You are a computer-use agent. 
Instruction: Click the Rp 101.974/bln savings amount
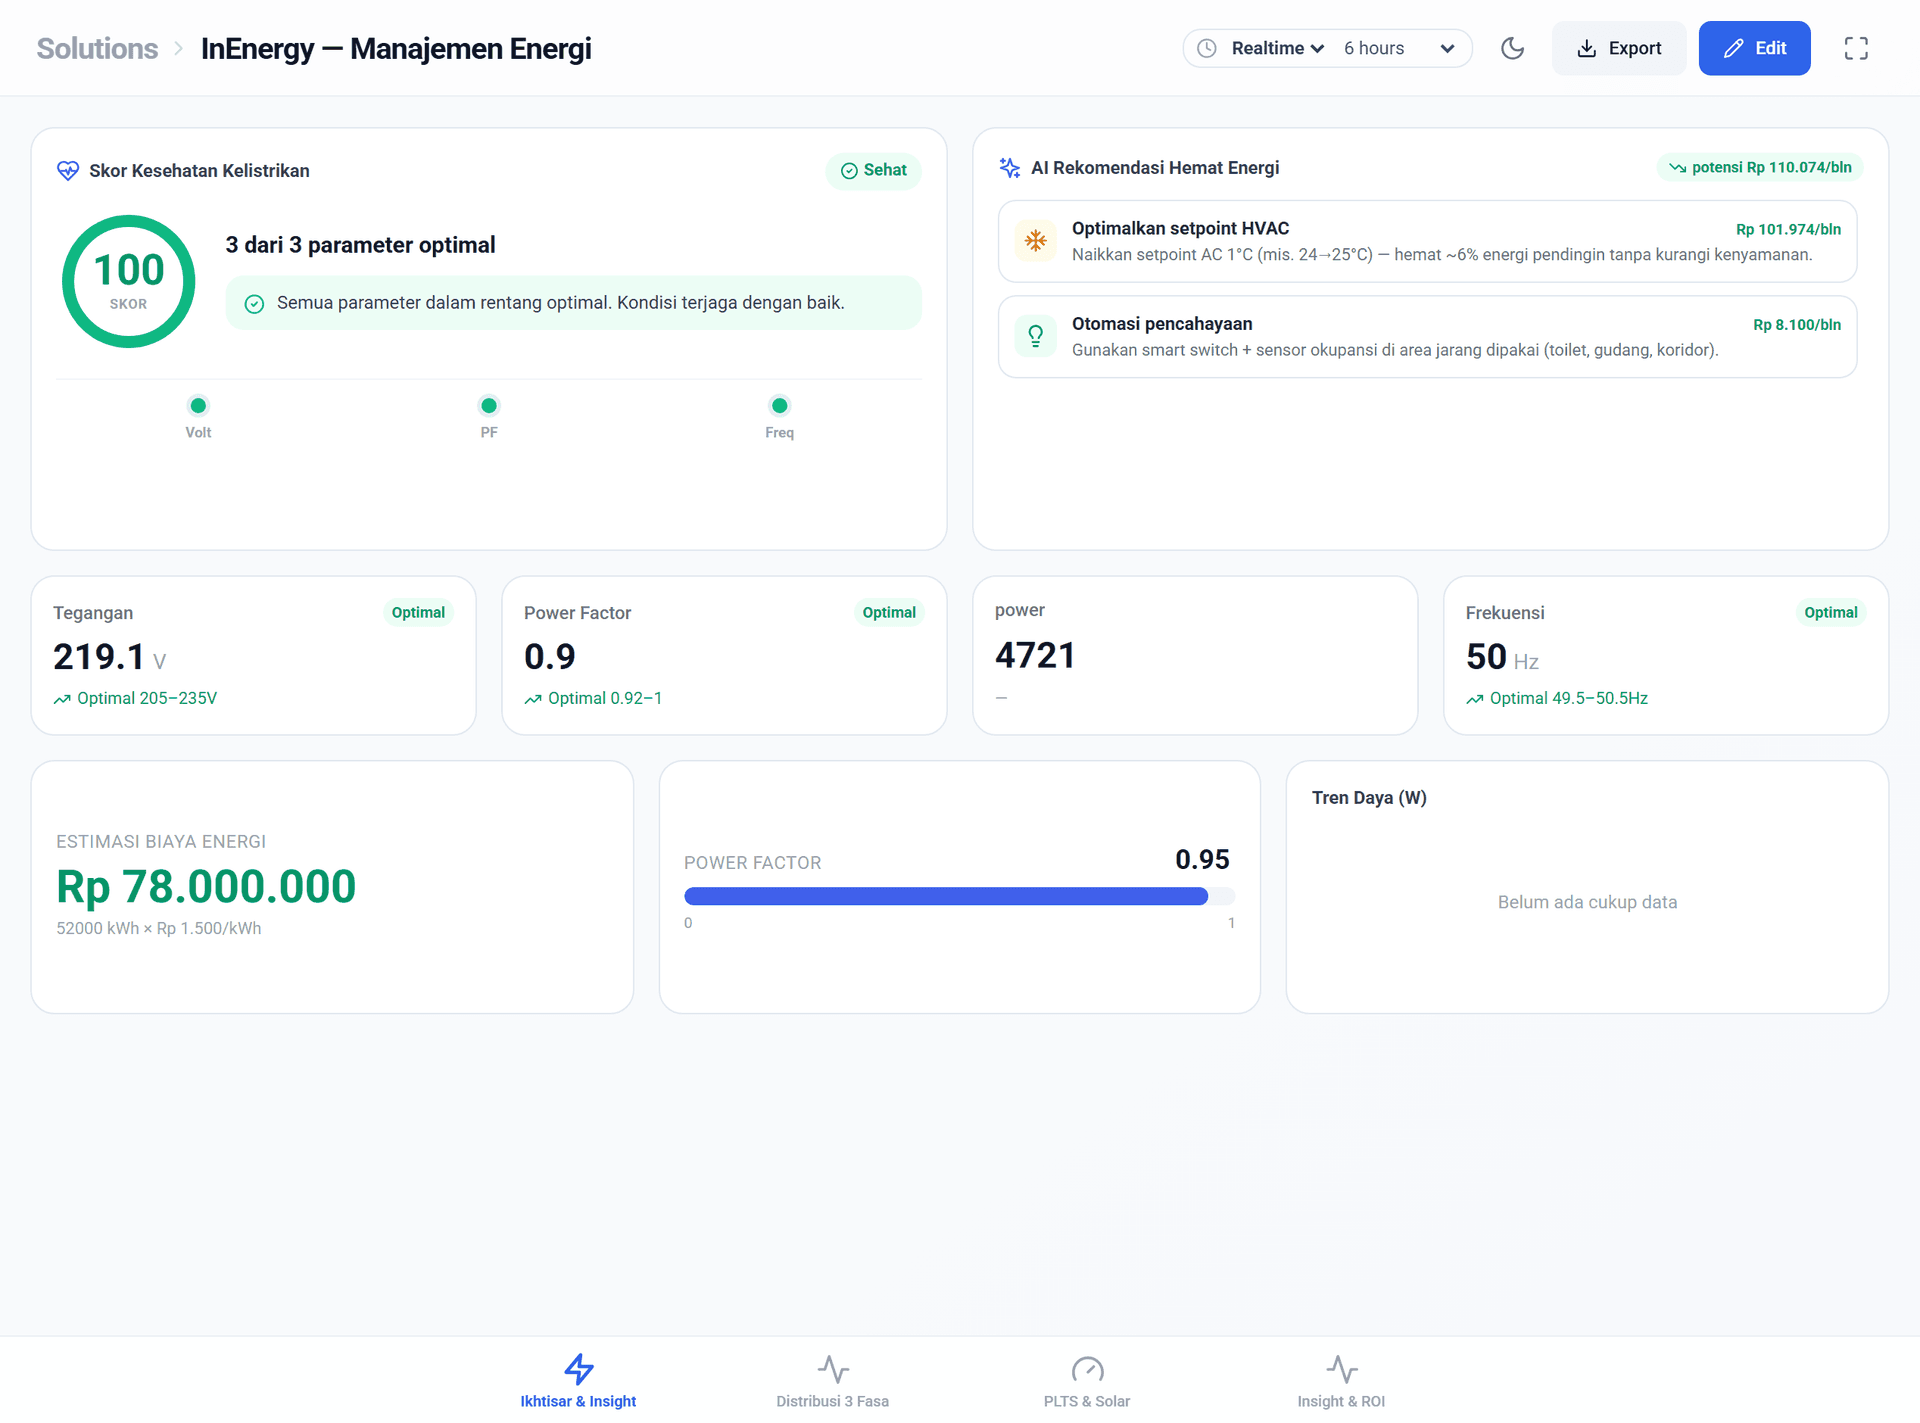(x=1788, y=229)
